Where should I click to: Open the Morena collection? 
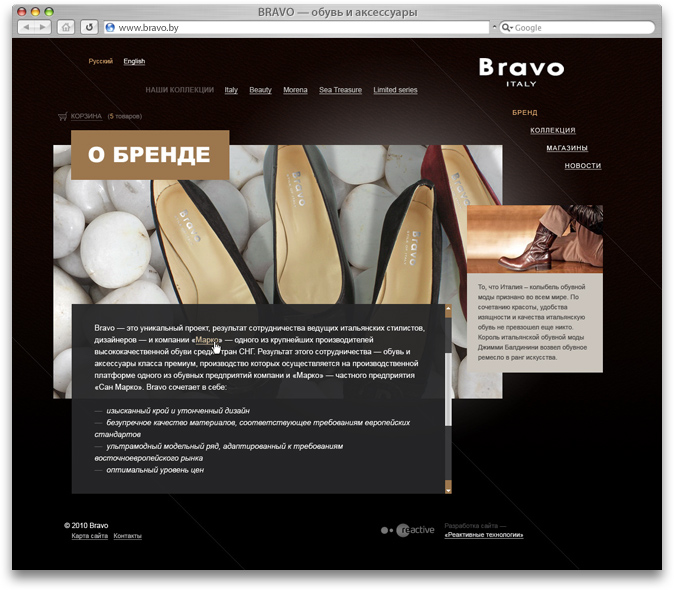pos(295,90)
